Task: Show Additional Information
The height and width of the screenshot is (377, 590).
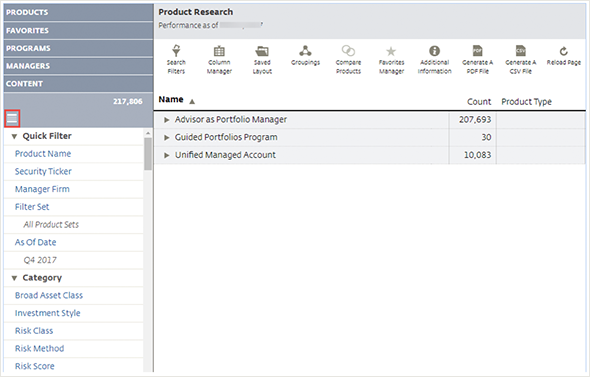Action: [434, 59]
